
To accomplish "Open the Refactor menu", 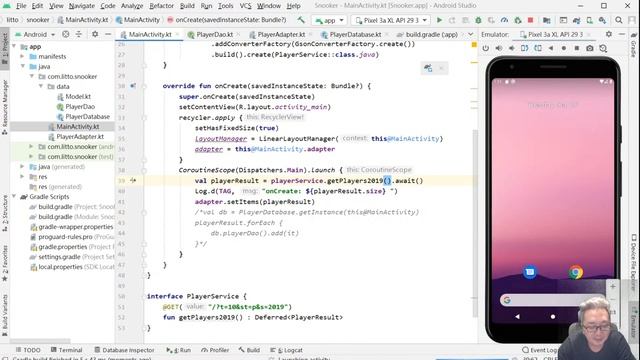I will [161, 6].
